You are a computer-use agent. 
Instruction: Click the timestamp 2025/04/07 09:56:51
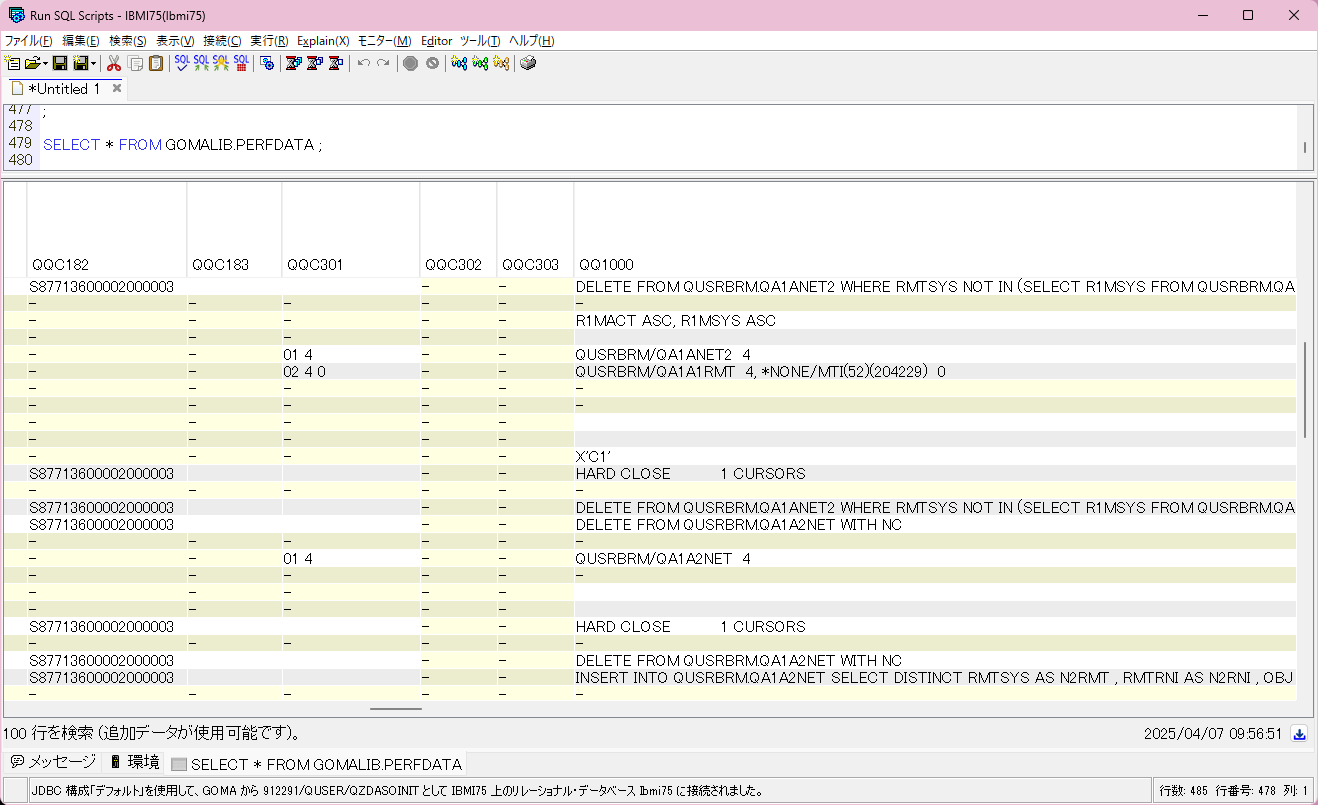(x=1213, y=734)
